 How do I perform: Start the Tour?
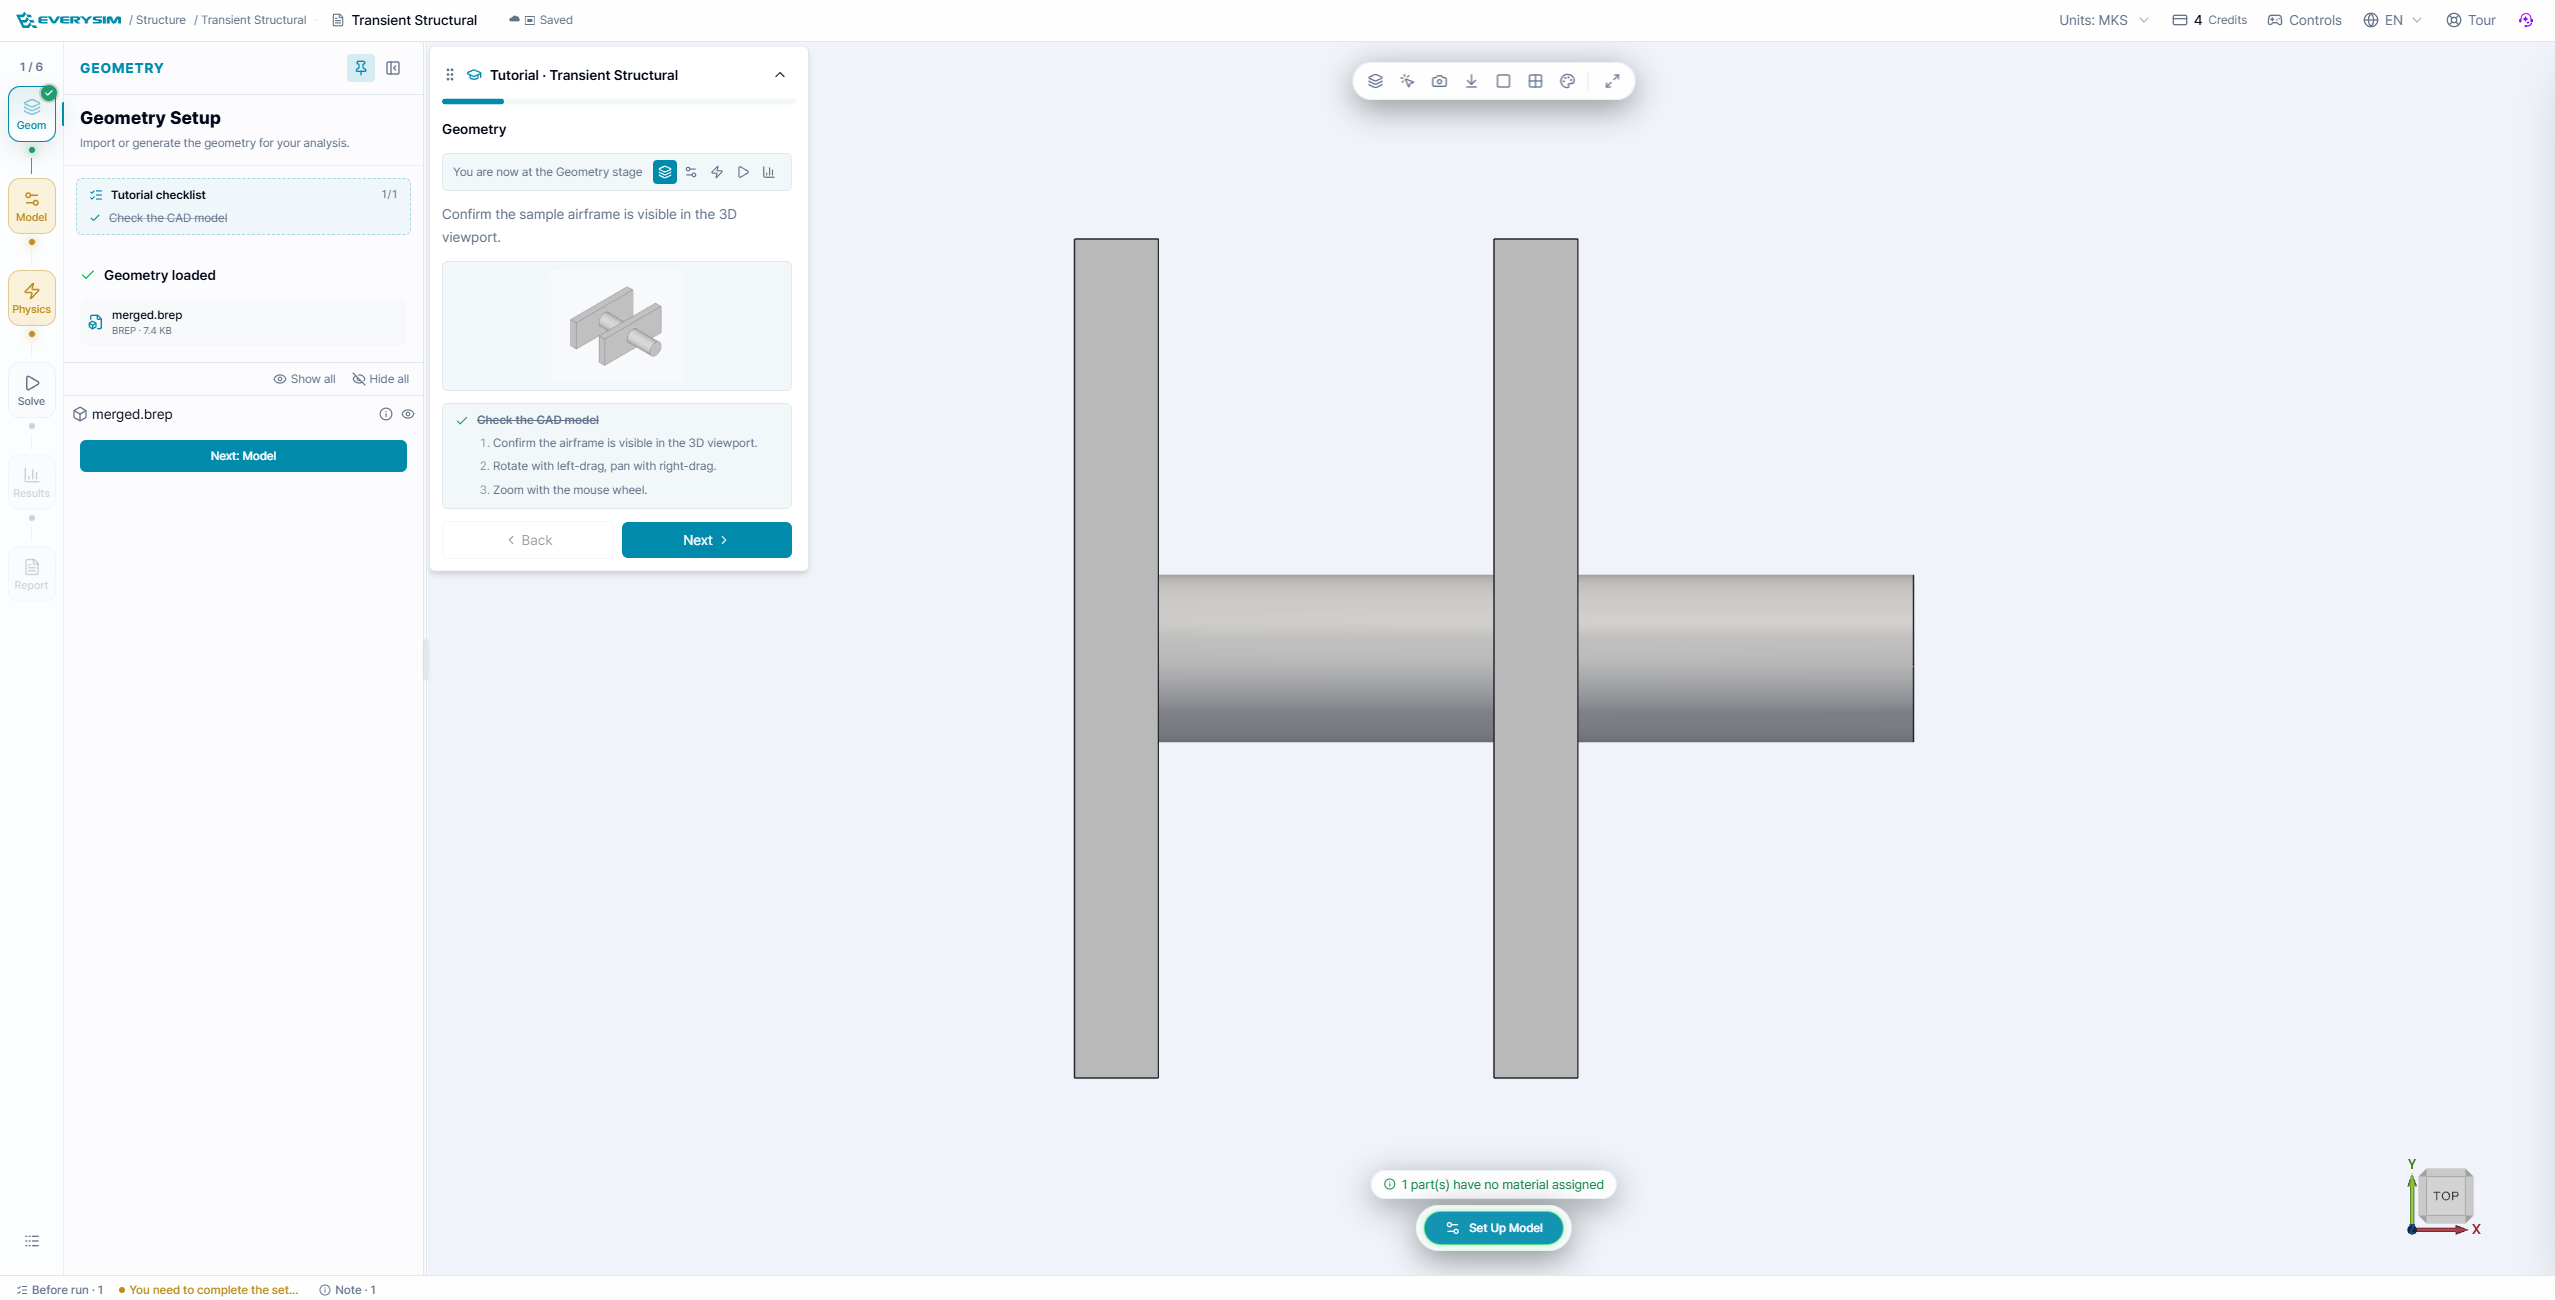(x=2470, y=20)
